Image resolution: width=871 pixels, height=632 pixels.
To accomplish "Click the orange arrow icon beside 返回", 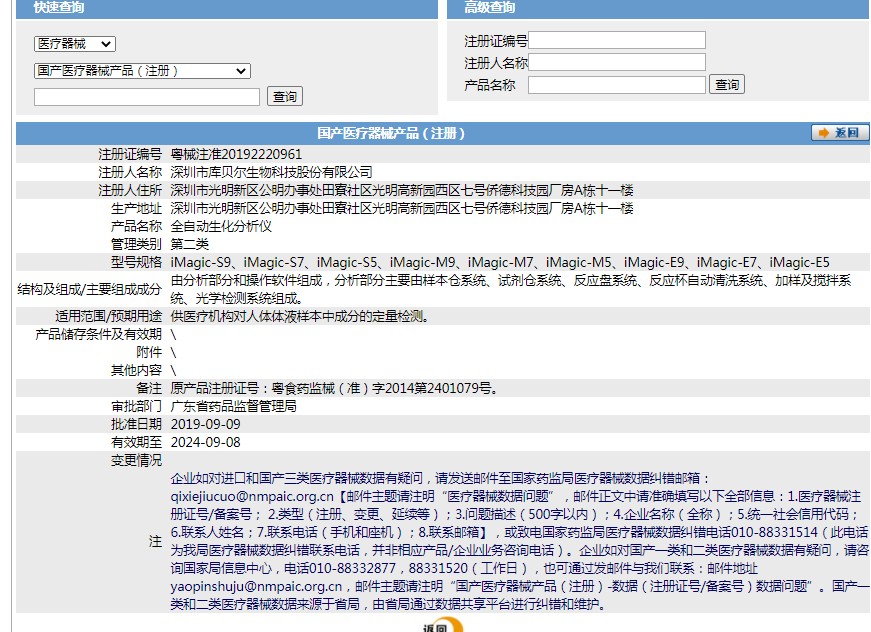I will (824, 133).
